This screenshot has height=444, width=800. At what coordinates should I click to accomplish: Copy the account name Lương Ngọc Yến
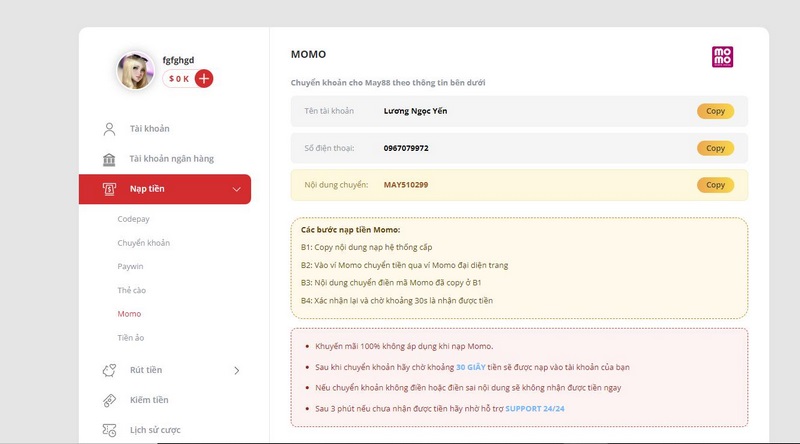click(x=715, y=111)
